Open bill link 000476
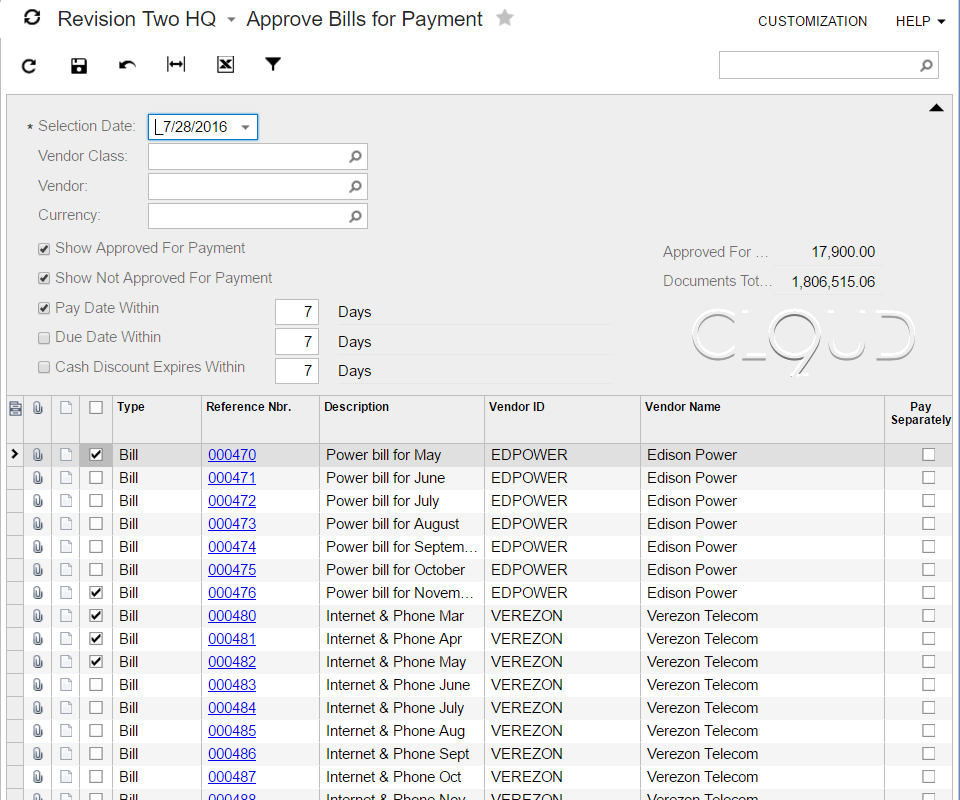This screenshot has width=960, height=800. tap(232, 593)
